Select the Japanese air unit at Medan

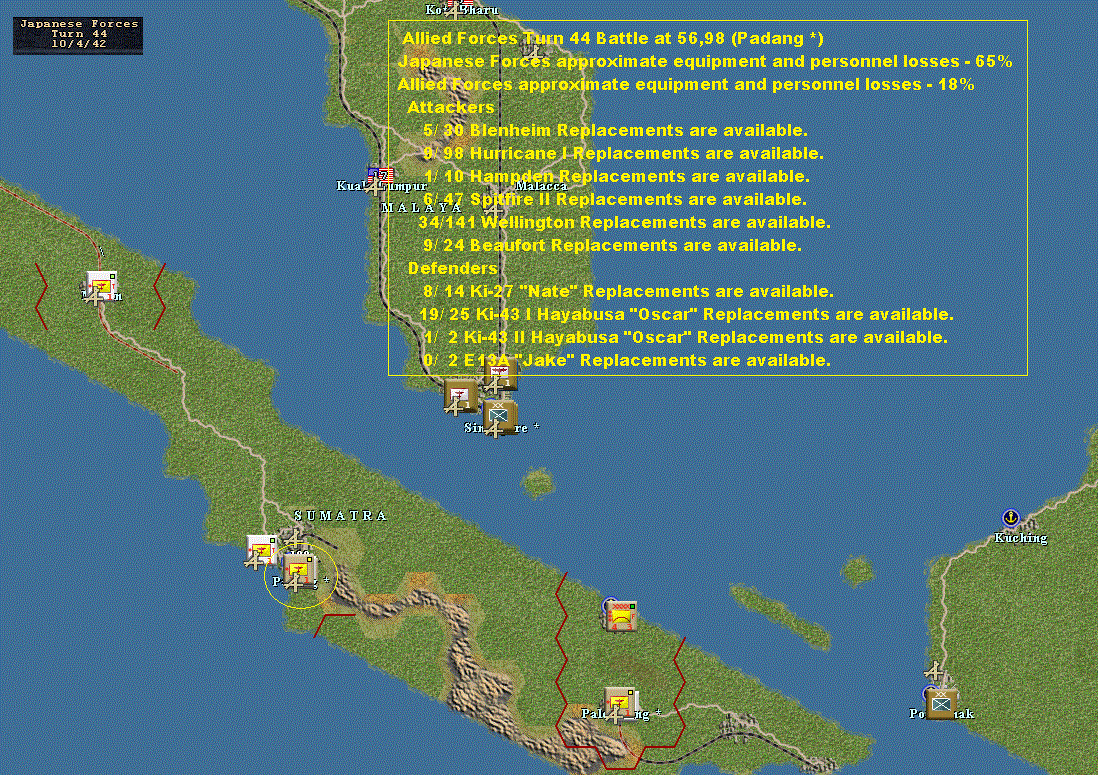tap(102, 286)
